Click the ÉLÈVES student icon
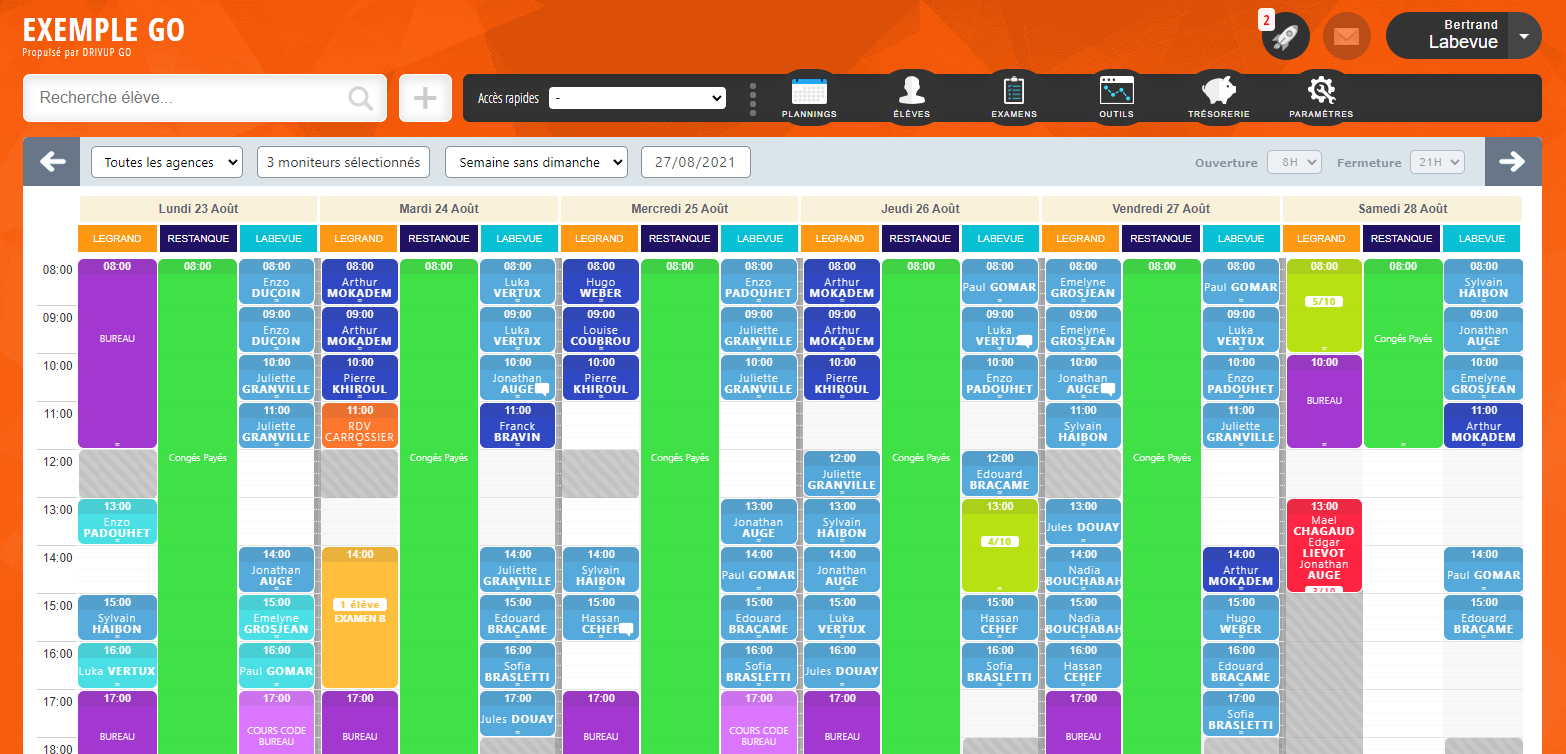The image size is (1566, 754). [x=911, y=96]
